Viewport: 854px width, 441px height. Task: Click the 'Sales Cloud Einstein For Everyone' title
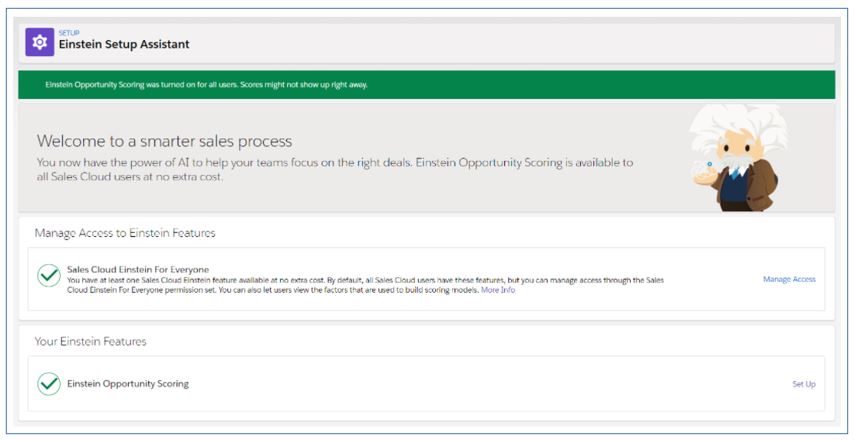(138, 270)
